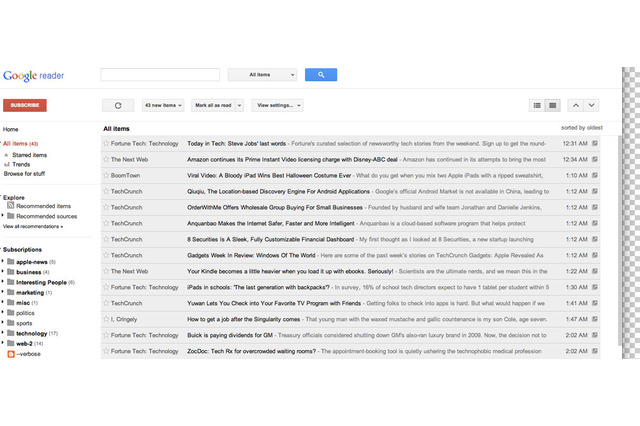Click the 1:30 AM timestamp

tap(576, 287)
